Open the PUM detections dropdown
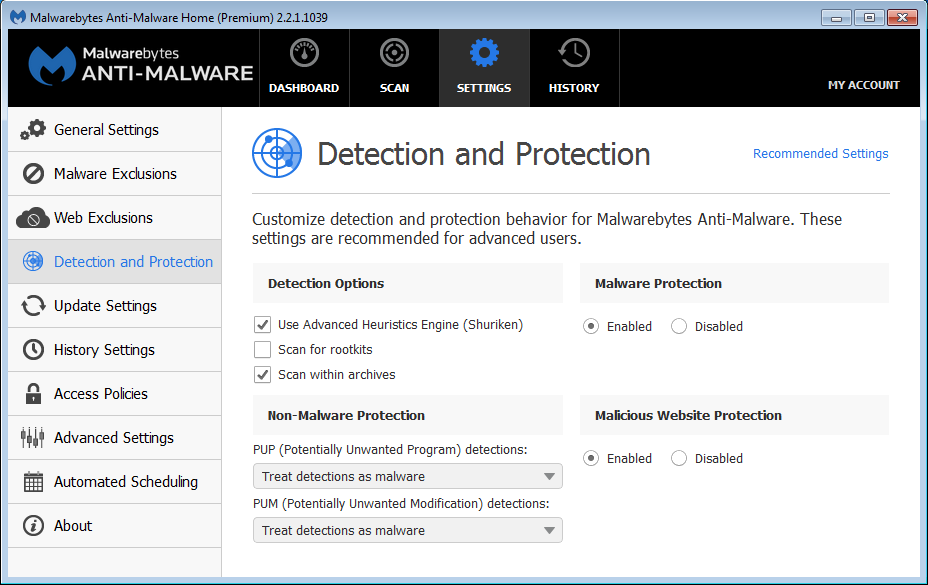This screenshot has height=585, width=928. 408,530
